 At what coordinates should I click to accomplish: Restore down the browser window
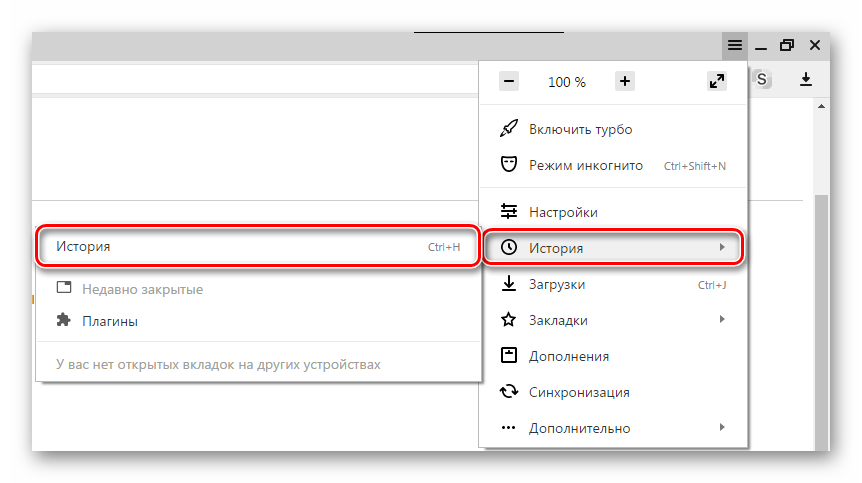tap(787, 45)
